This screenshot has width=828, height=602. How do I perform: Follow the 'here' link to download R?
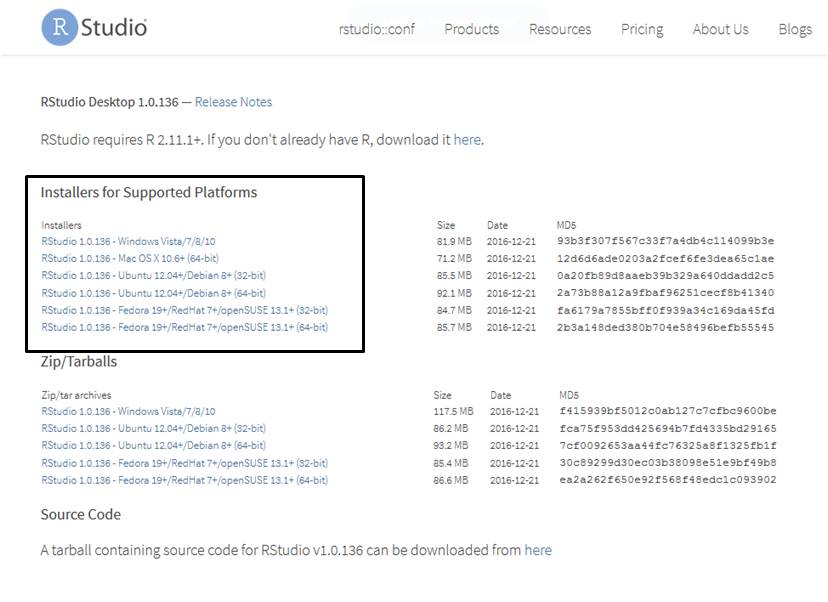point(467,139)
